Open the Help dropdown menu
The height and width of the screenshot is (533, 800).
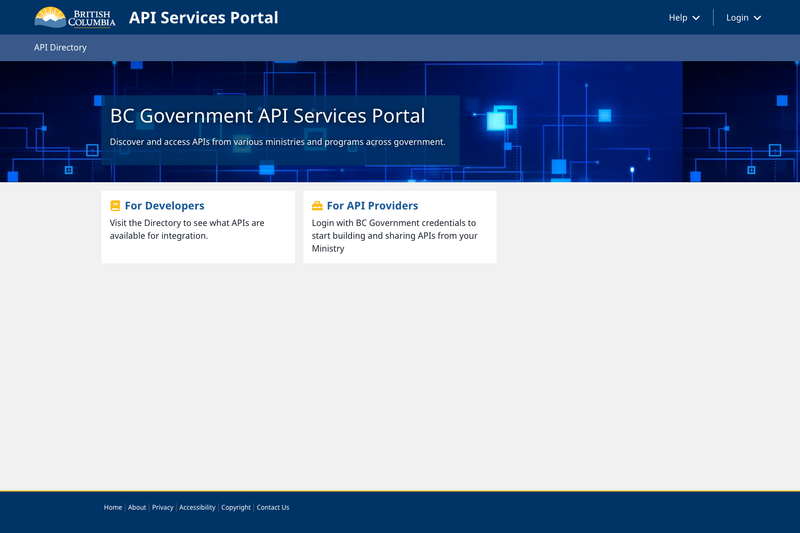click(684, 18)
